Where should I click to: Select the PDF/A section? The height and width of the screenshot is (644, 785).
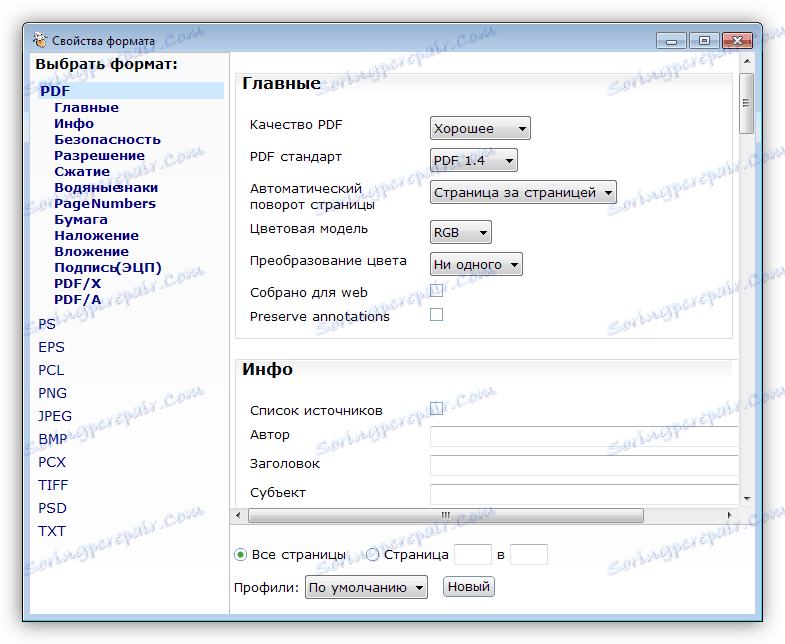[78, 300]
